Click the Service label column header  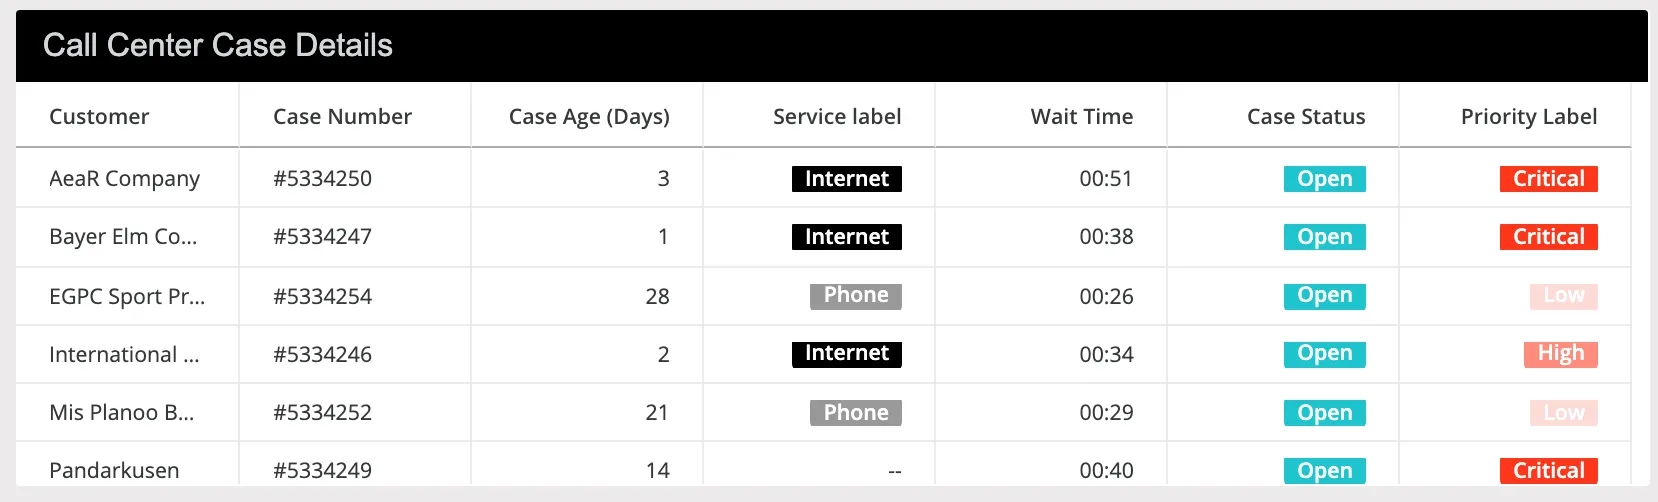point(837,117)
